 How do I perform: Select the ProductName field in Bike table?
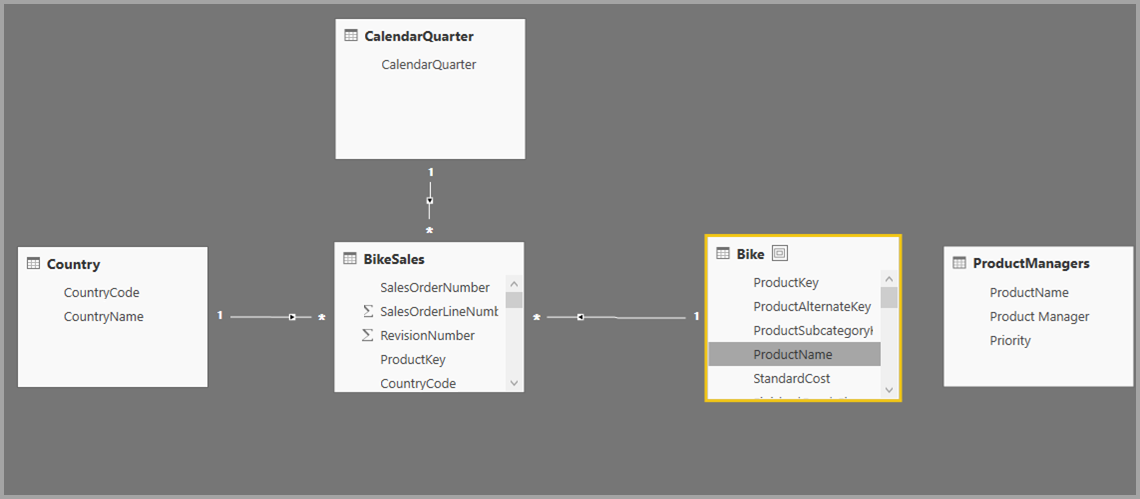pyautogui.click(x=793, y=355)
